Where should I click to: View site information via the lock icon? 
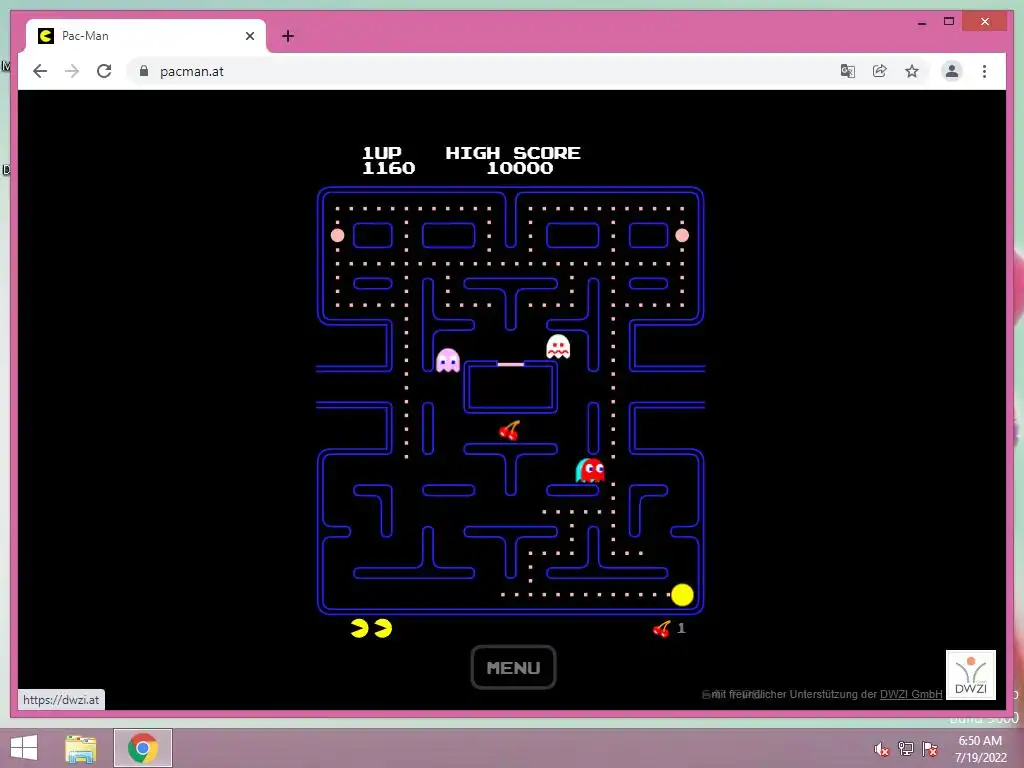pyautogui.click(x=144, y=71)
